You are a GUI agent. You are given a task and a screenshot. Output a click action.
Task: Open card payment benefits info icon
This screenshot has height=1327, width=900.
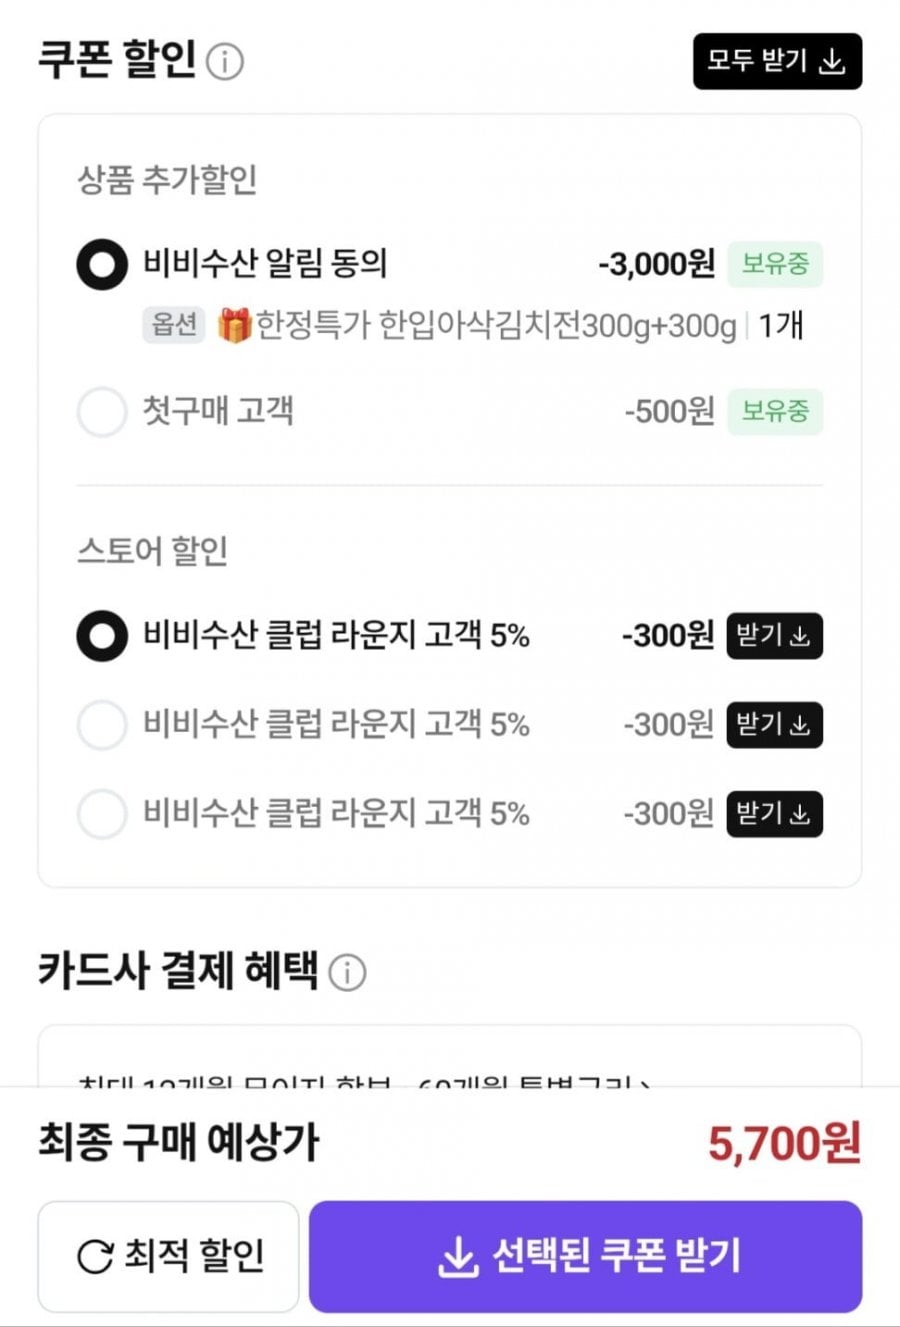click(x=347, y=972)
